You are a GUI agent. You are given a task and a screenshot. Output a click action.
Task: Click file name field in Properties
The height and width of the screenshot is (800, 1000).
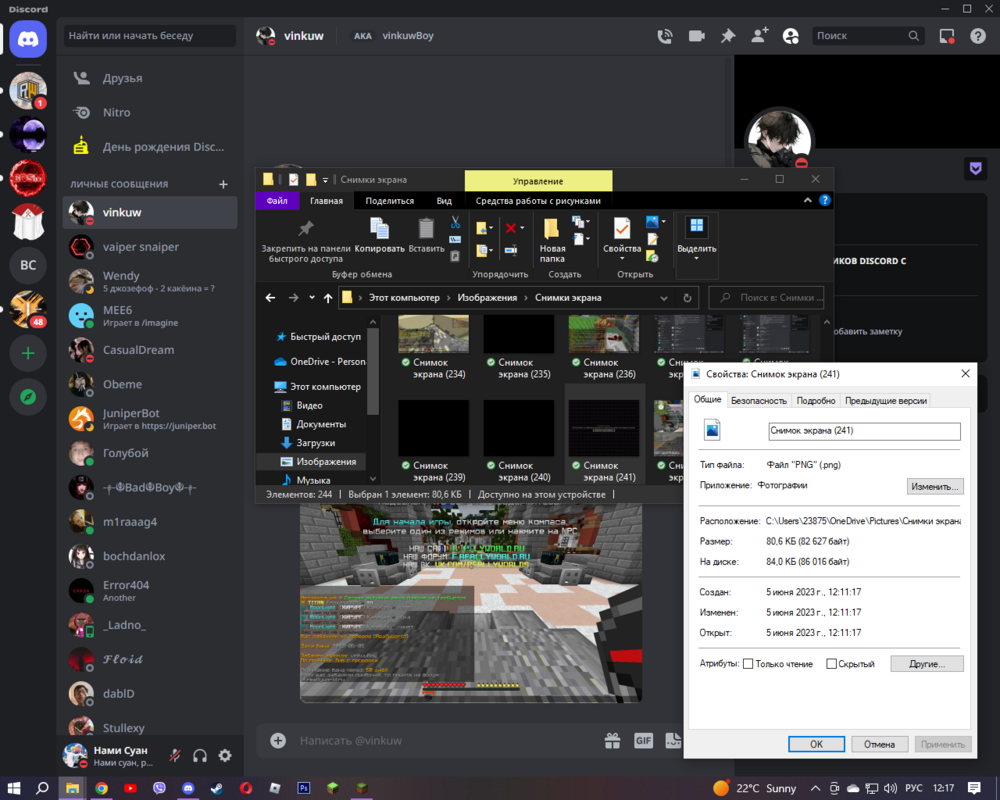[864, 431]
